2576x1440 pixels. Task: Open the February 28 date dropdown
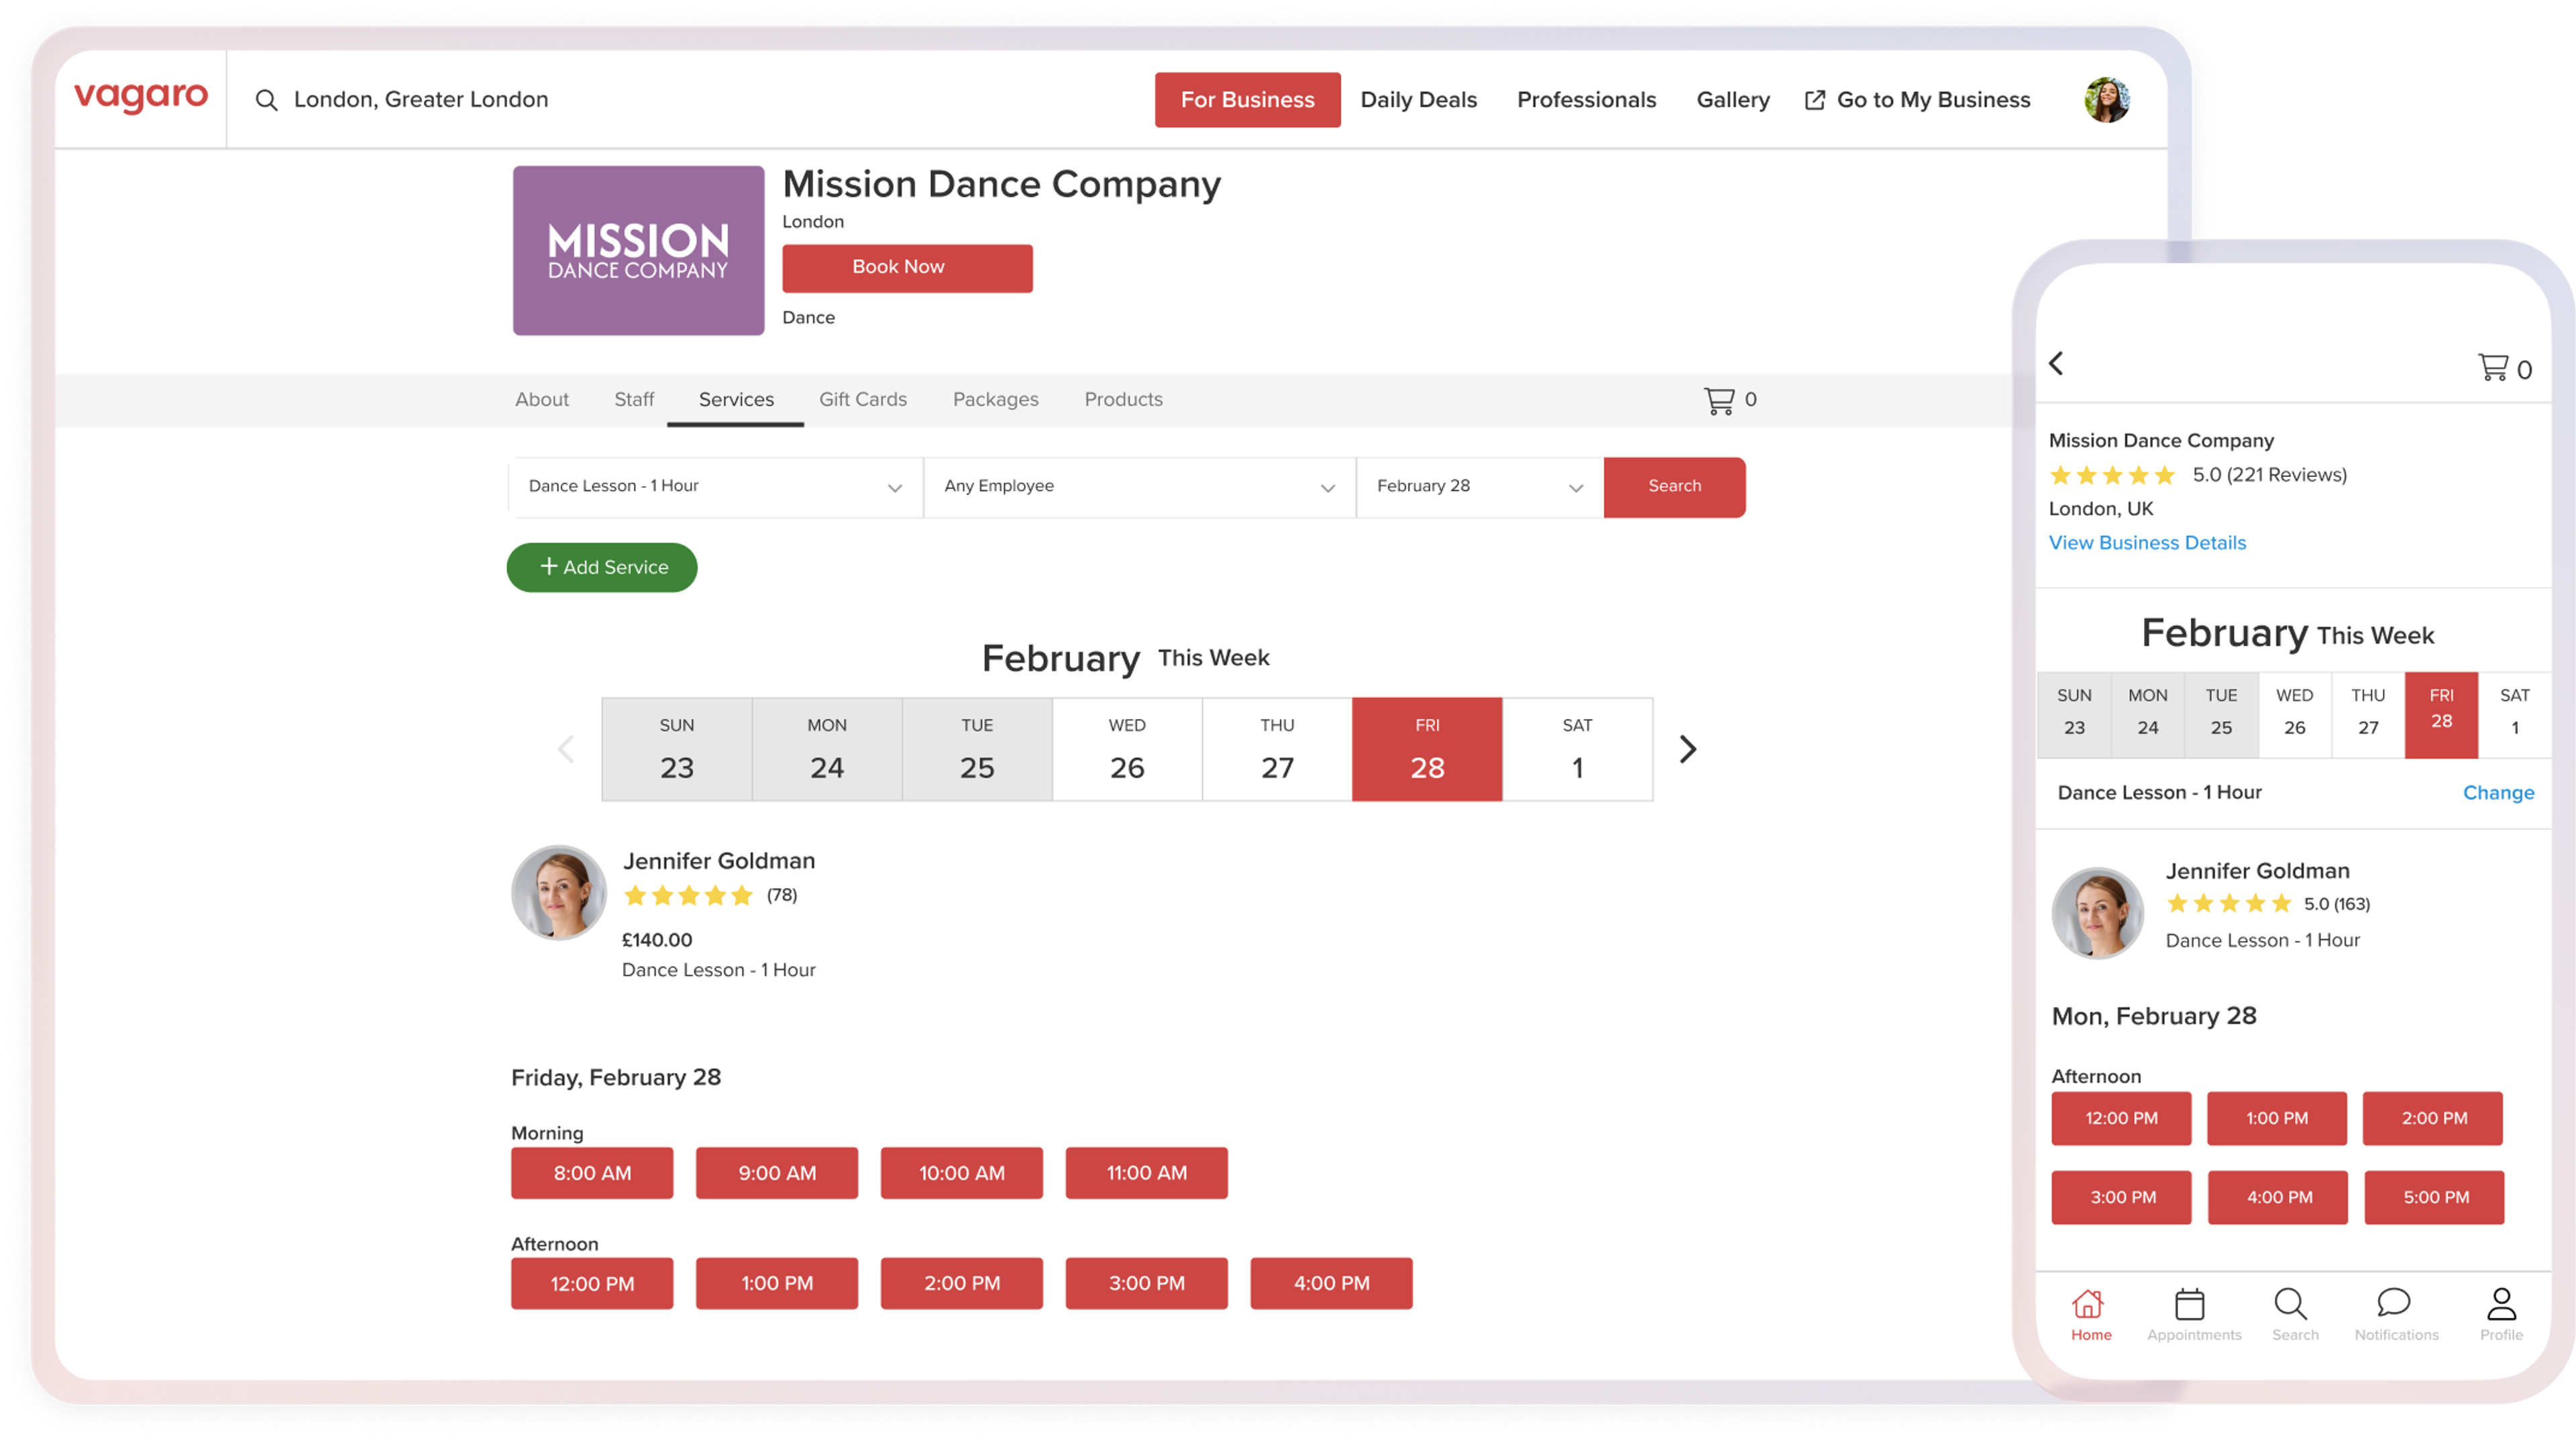pos(1480,487)
